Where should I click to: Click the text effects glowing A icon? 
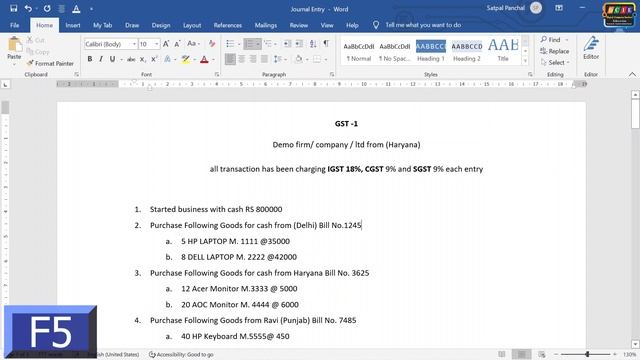(x=168, y=60)
